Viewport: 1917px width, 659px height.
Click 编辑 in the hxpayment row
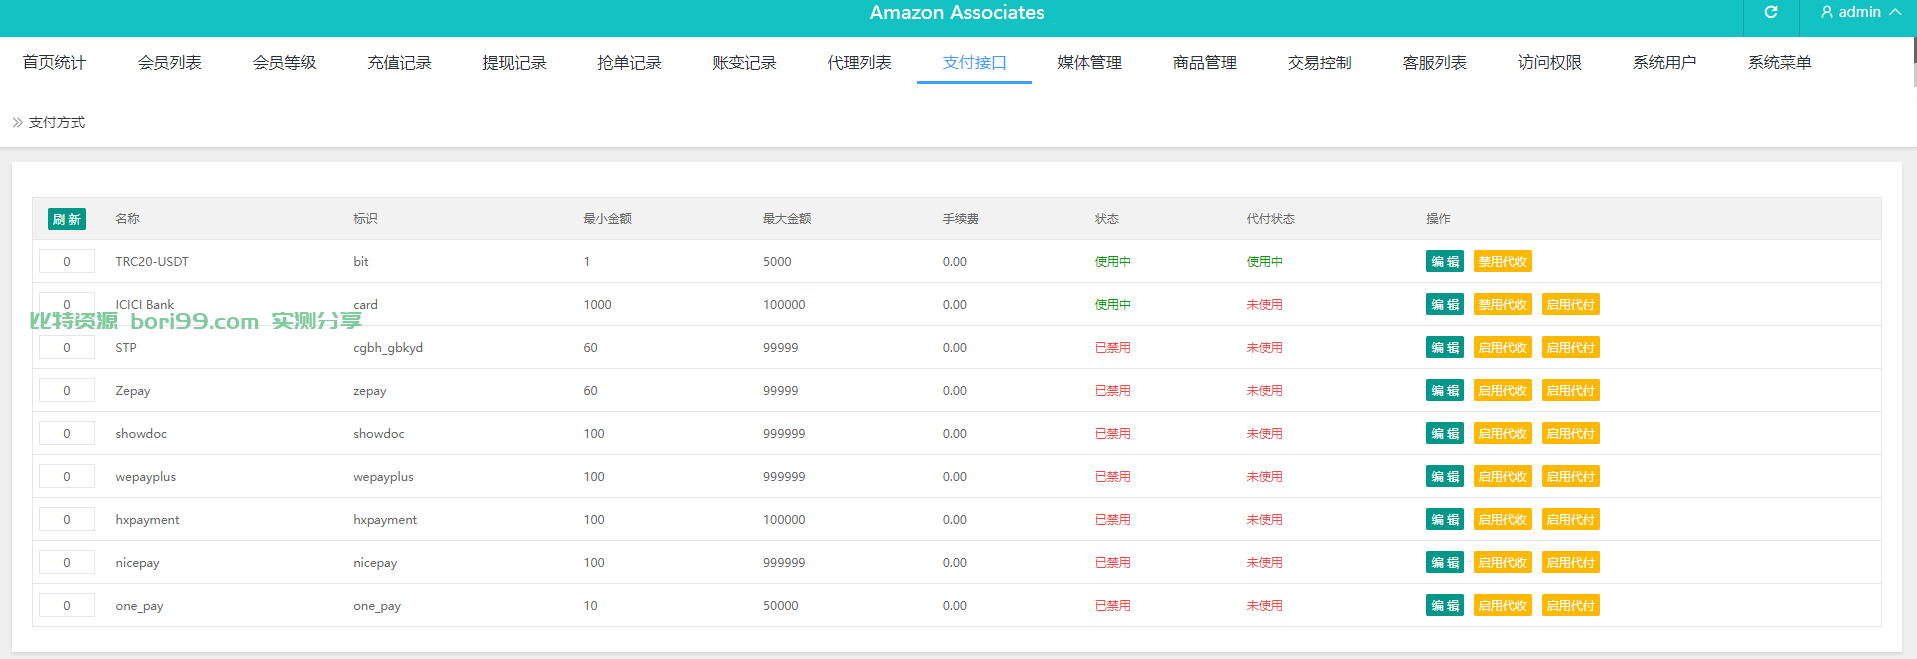click(x=1445, y=519)
